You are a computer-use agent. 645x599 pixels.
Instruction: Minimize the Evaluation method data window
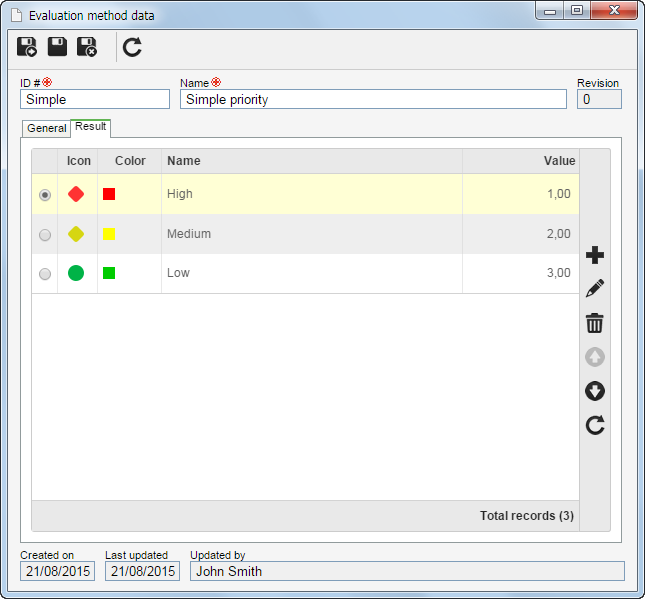tap(550, 11)
